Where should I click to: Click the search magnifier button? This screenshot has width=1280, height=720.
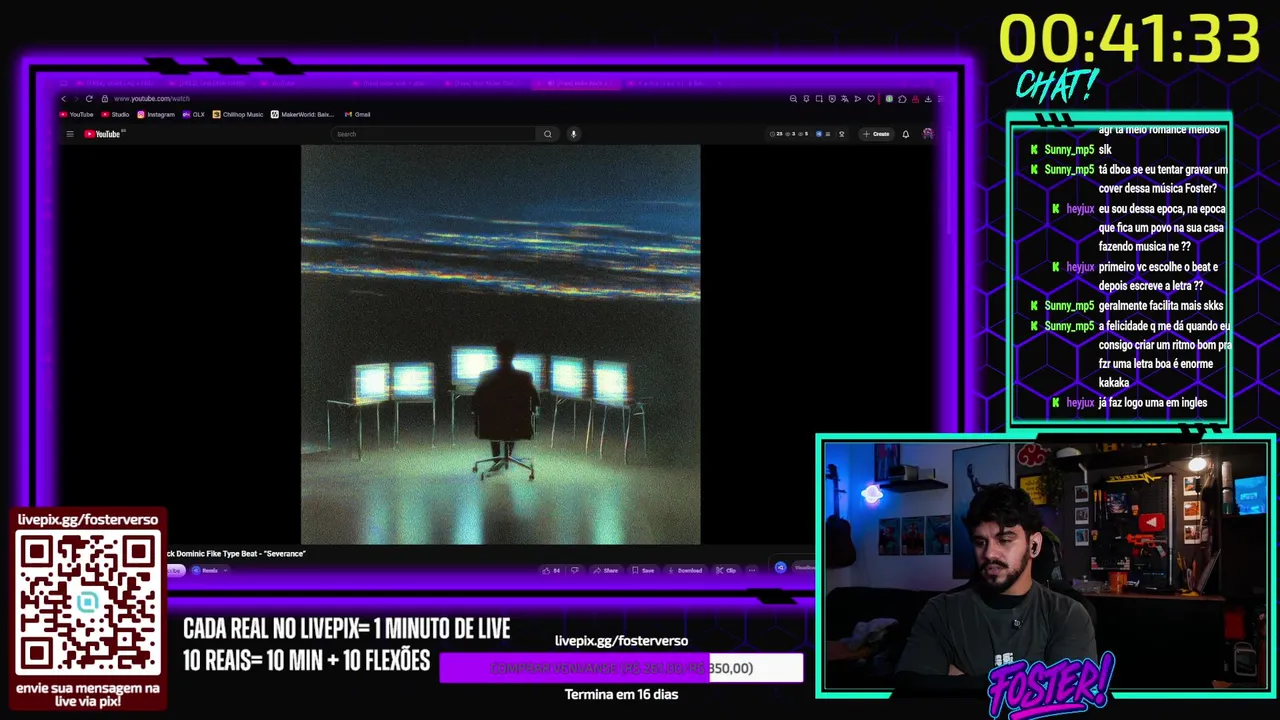tap(547, 134)
